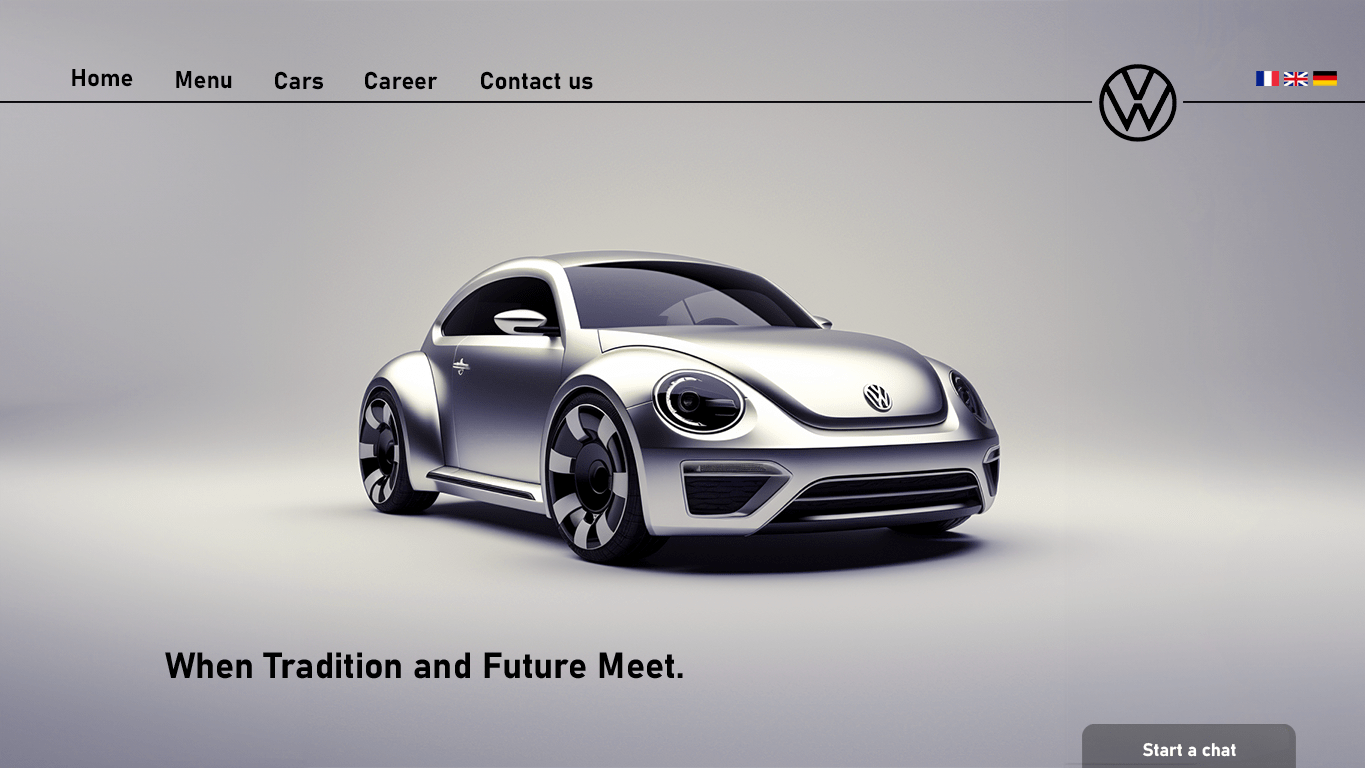The image size is (1365, 768).
Task: Switch language to German flag
Action: 1325,78
